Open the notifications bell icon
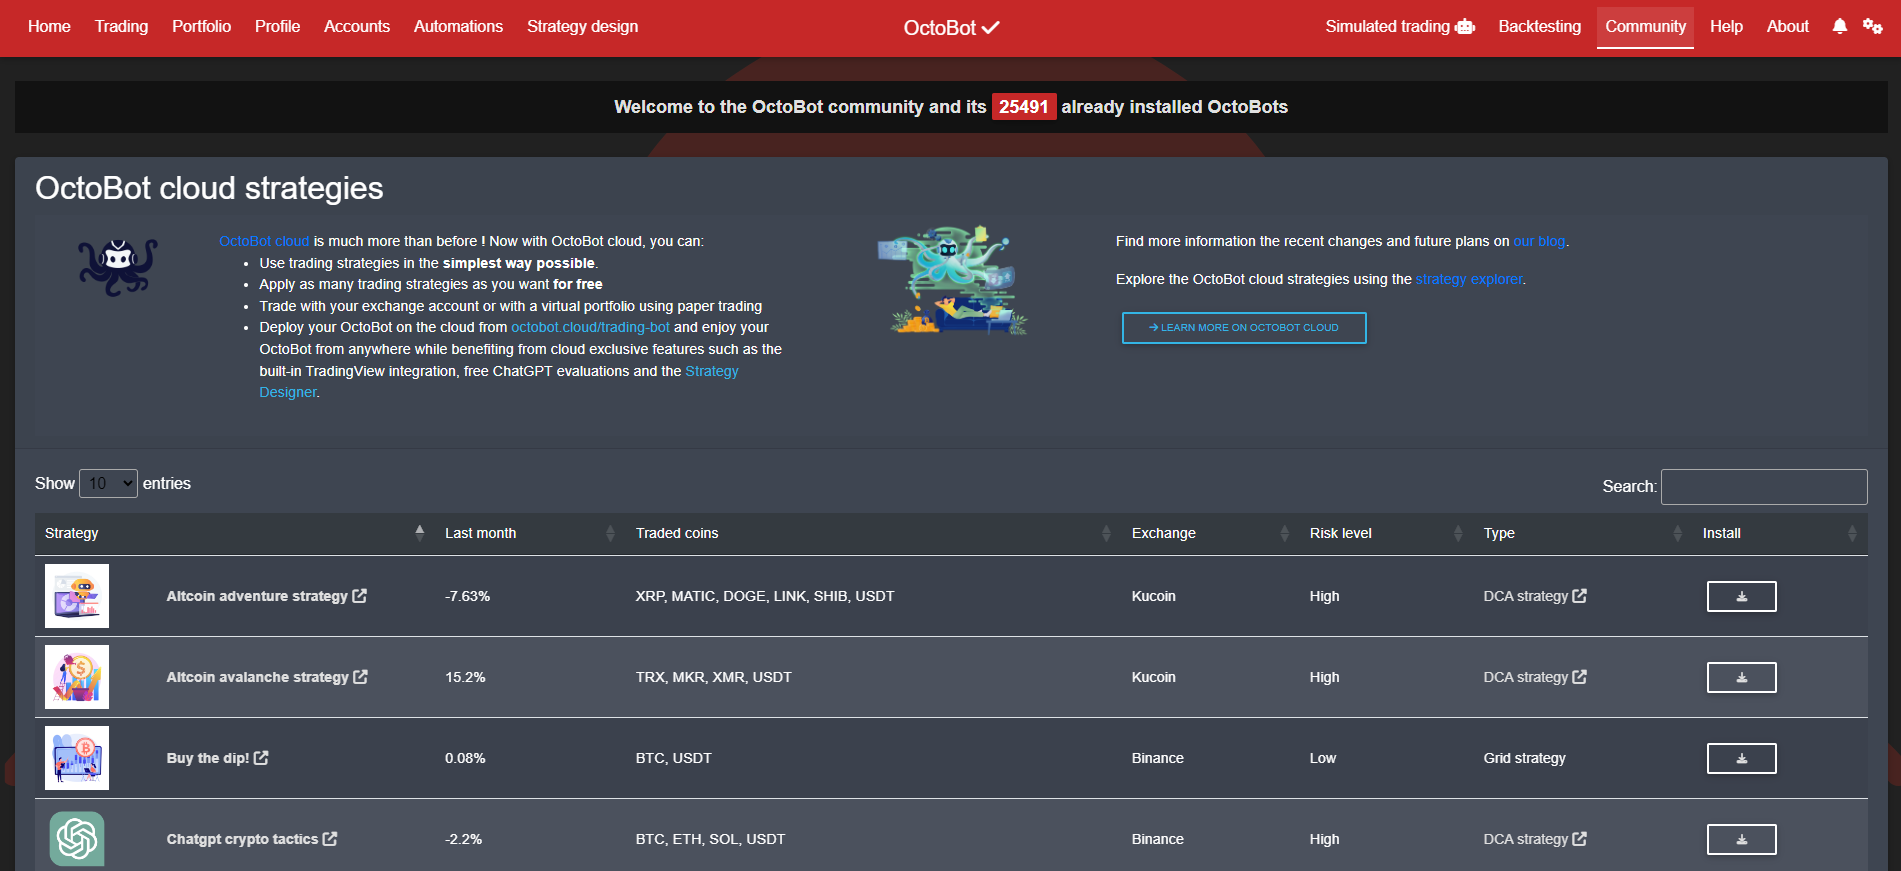This screenshot has width=1901, height=871. [x=1839, y=27]
